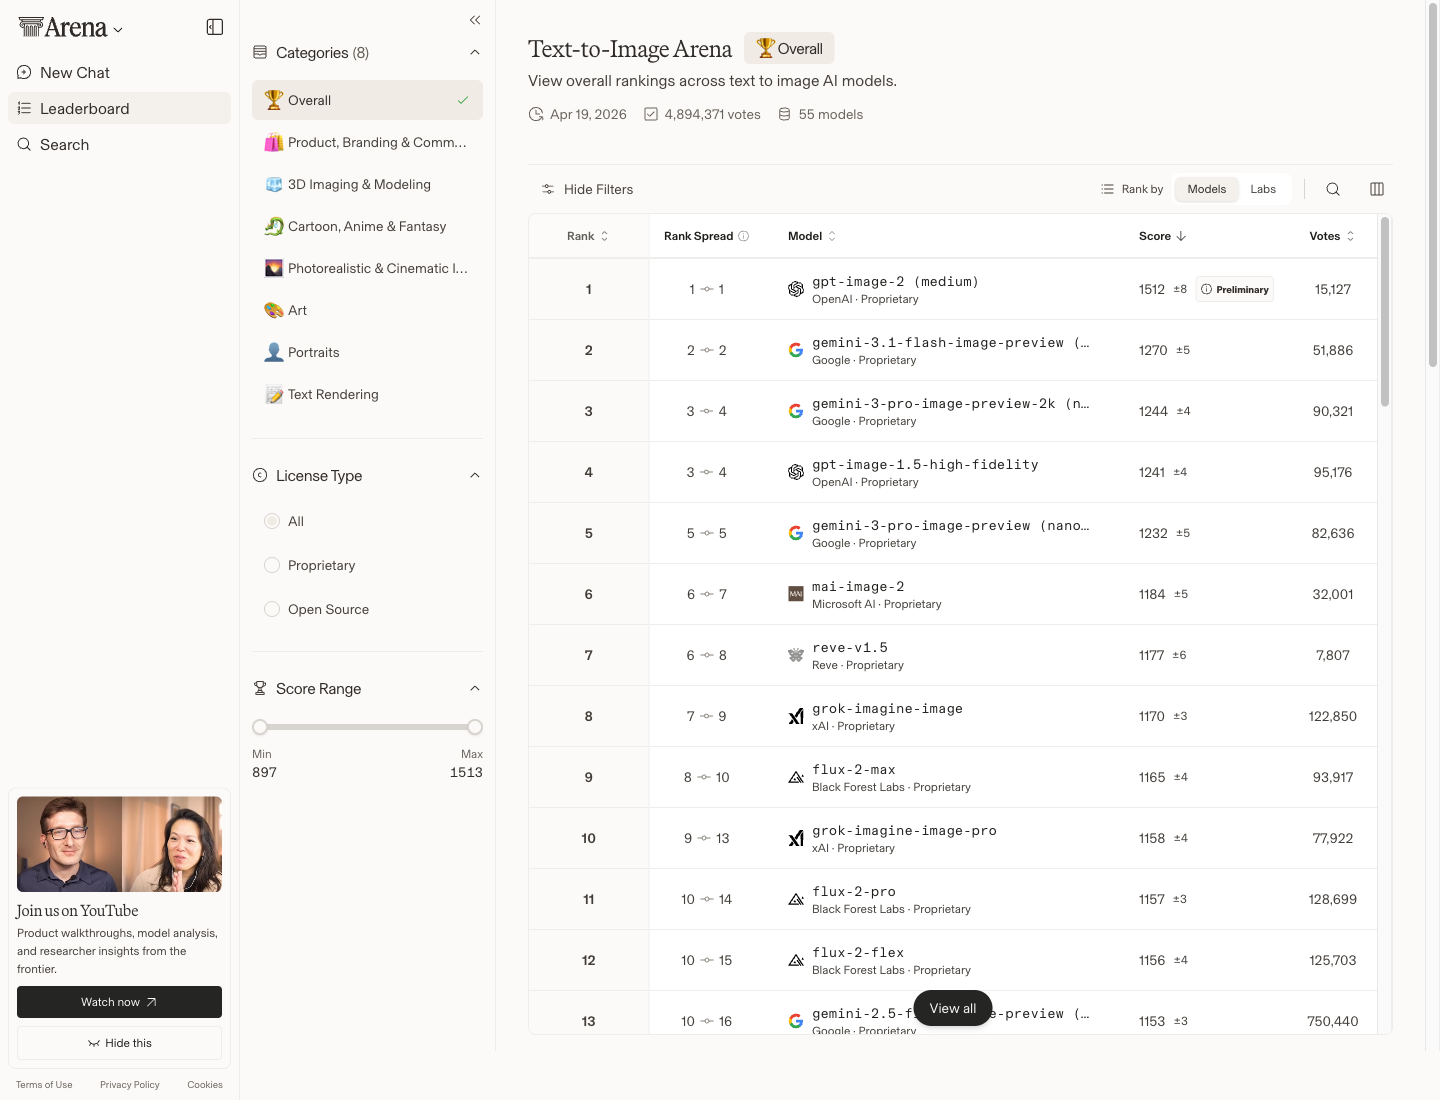
Task: Open the YouTube promo thumbnail
Action: pyautogui.click(x=119, y=844)
